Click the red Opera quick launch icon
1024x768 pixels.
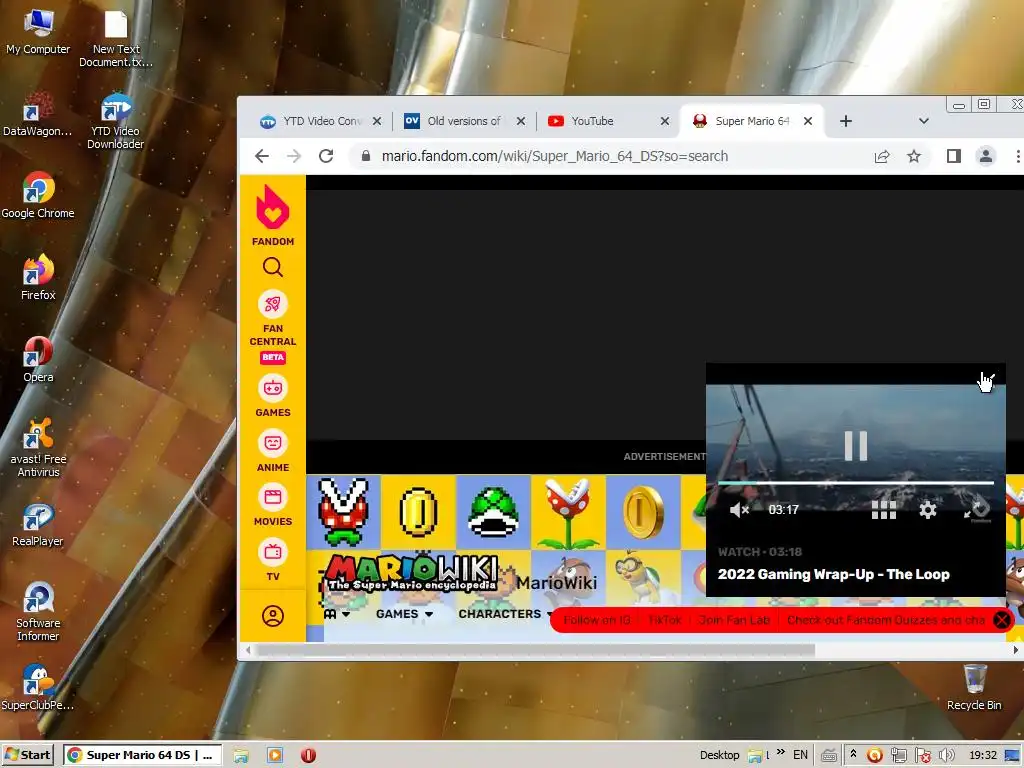point(308,755)
